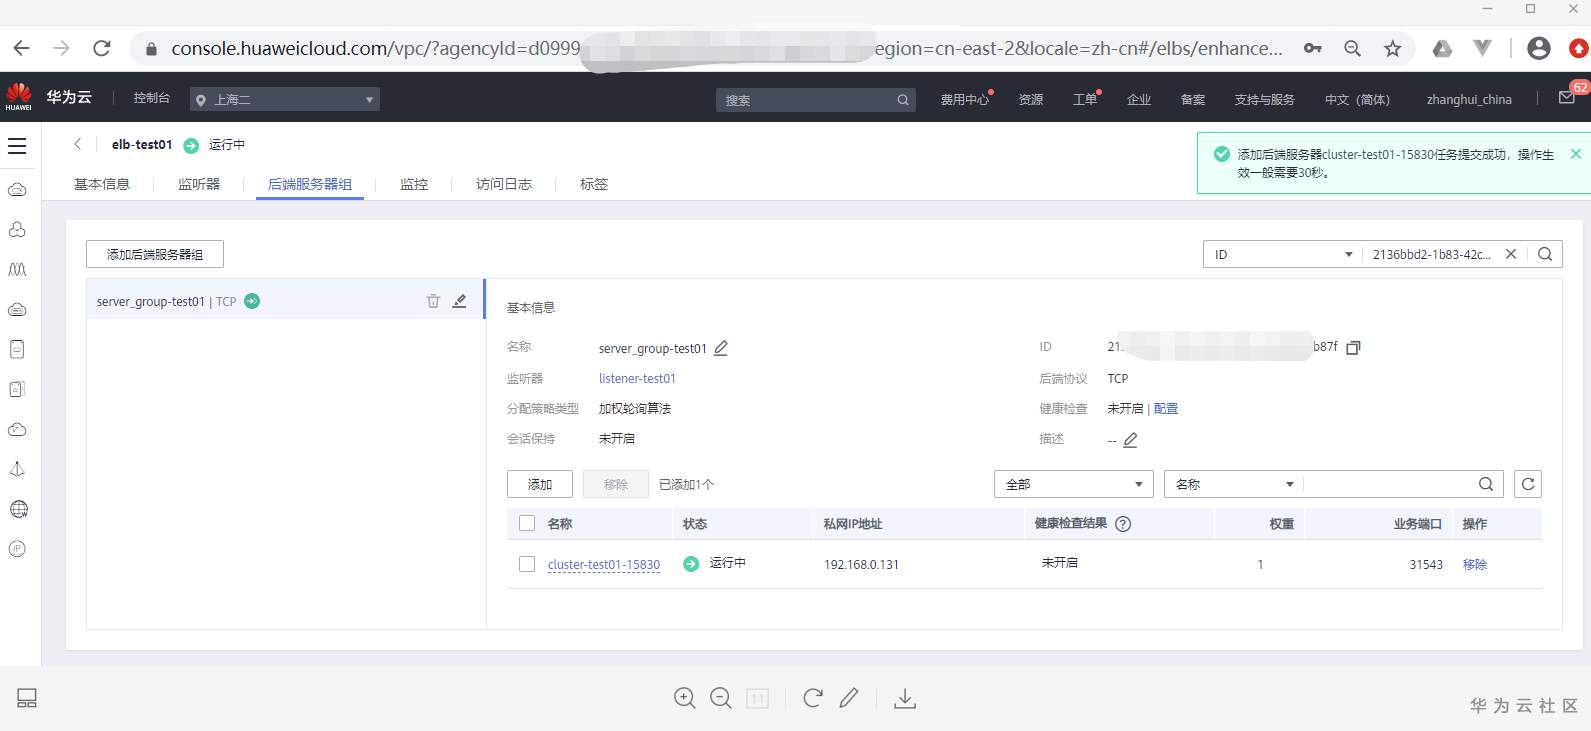Copy the server group ID

tap(1353, 347)
